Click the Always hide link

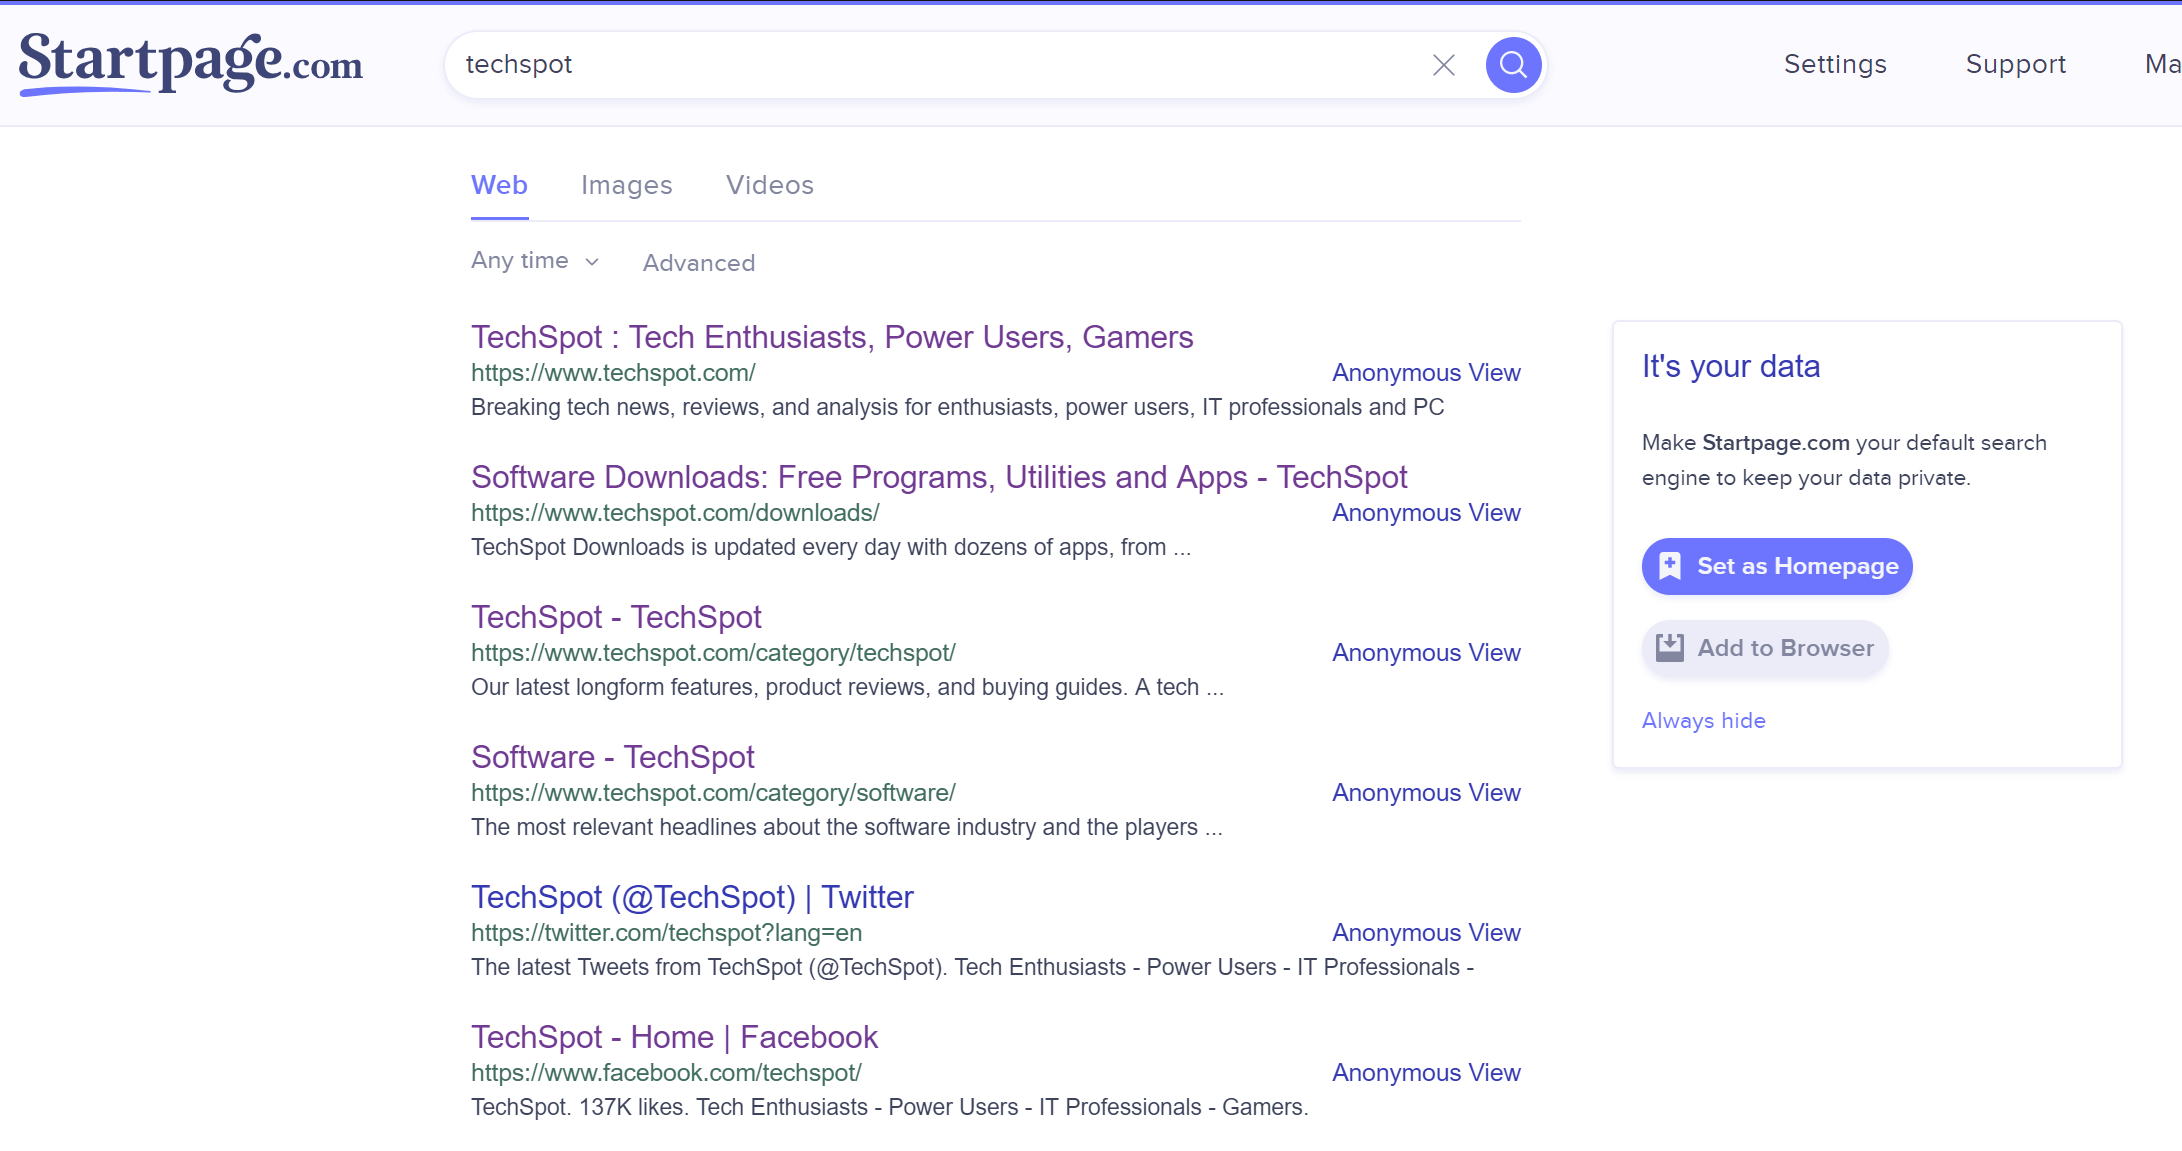click(1703, 721)
